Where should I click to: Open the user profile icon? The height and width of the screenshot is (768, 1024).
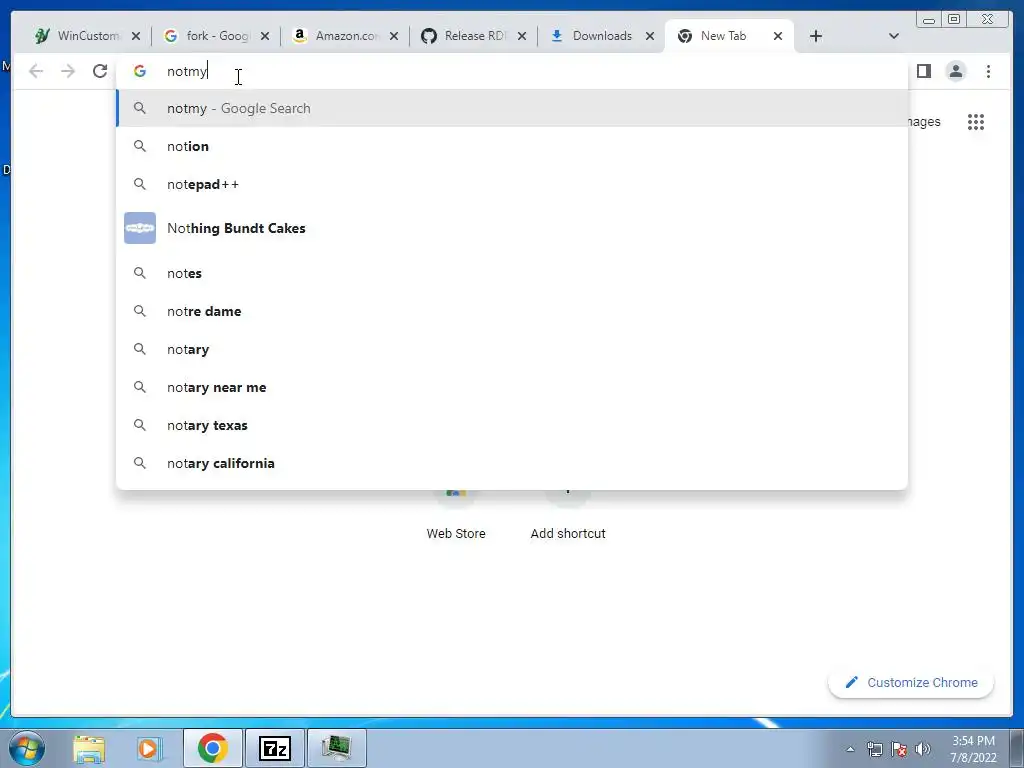point(955,71)
